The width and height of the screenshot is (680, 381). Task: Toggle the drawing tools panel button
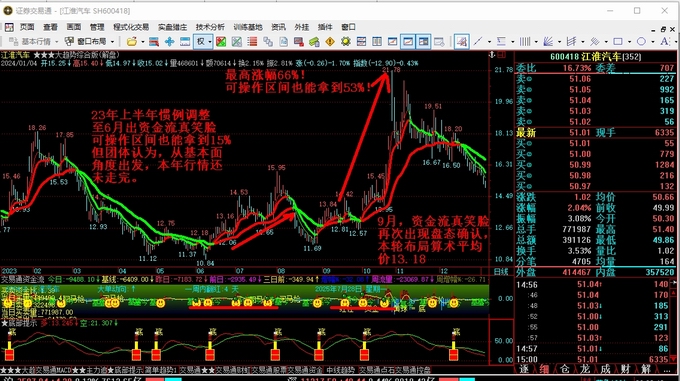click(461, 42)
